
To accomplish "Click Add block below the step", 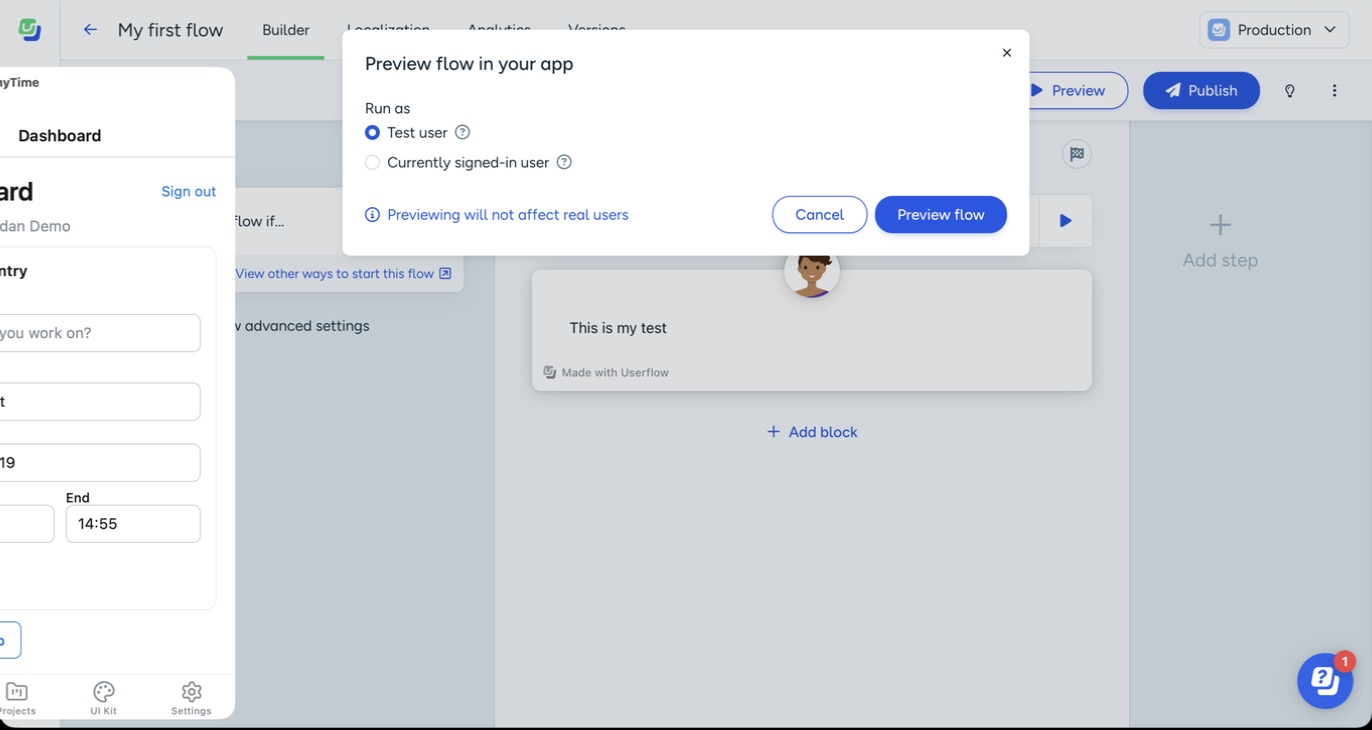I will (x=812, y=432).
